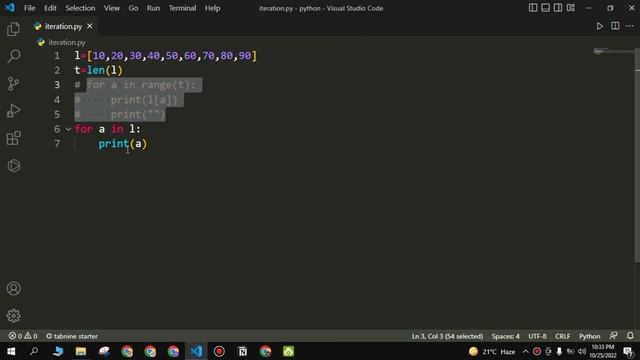
Task: Open the Run menu
Action: [153, 8]
